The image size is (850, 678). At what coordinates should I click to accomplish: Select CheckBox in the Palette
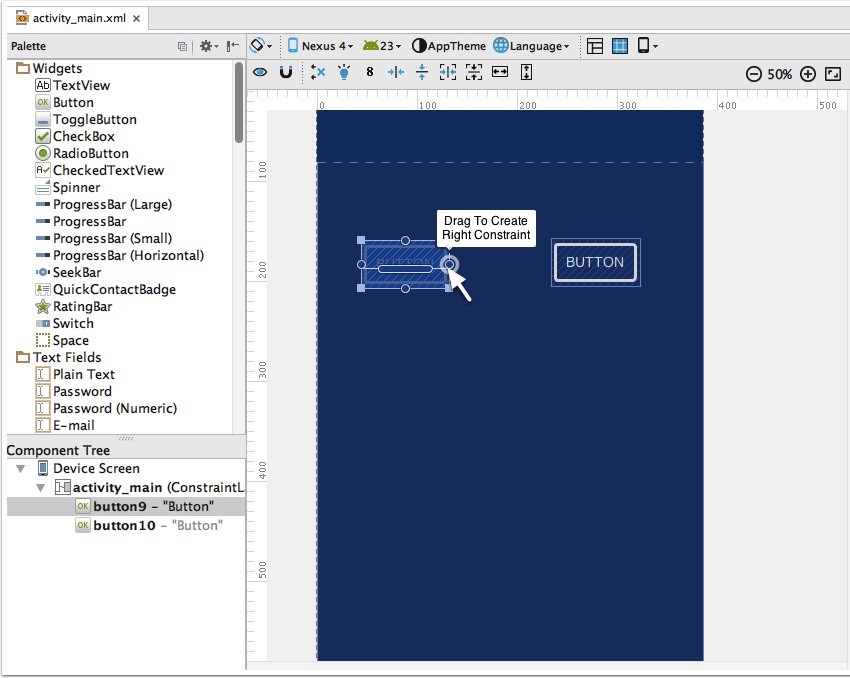click(x=75, y=136)
